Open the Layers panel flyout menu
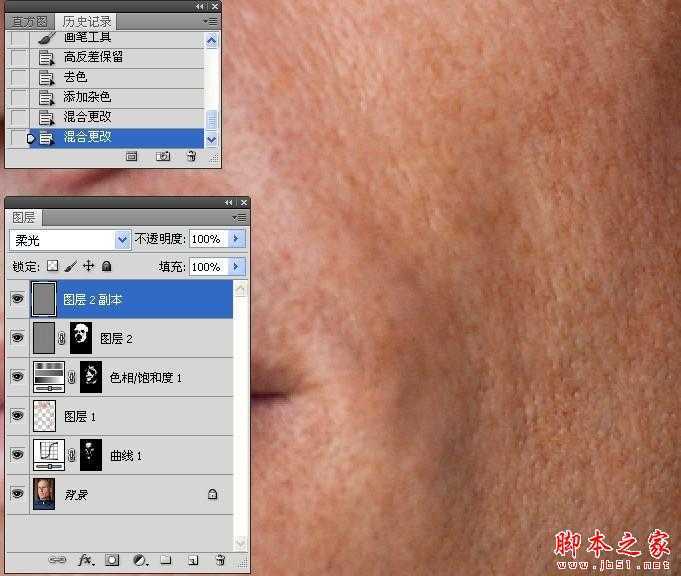Screen dimensions: 681x576 (x=239, y=217)
